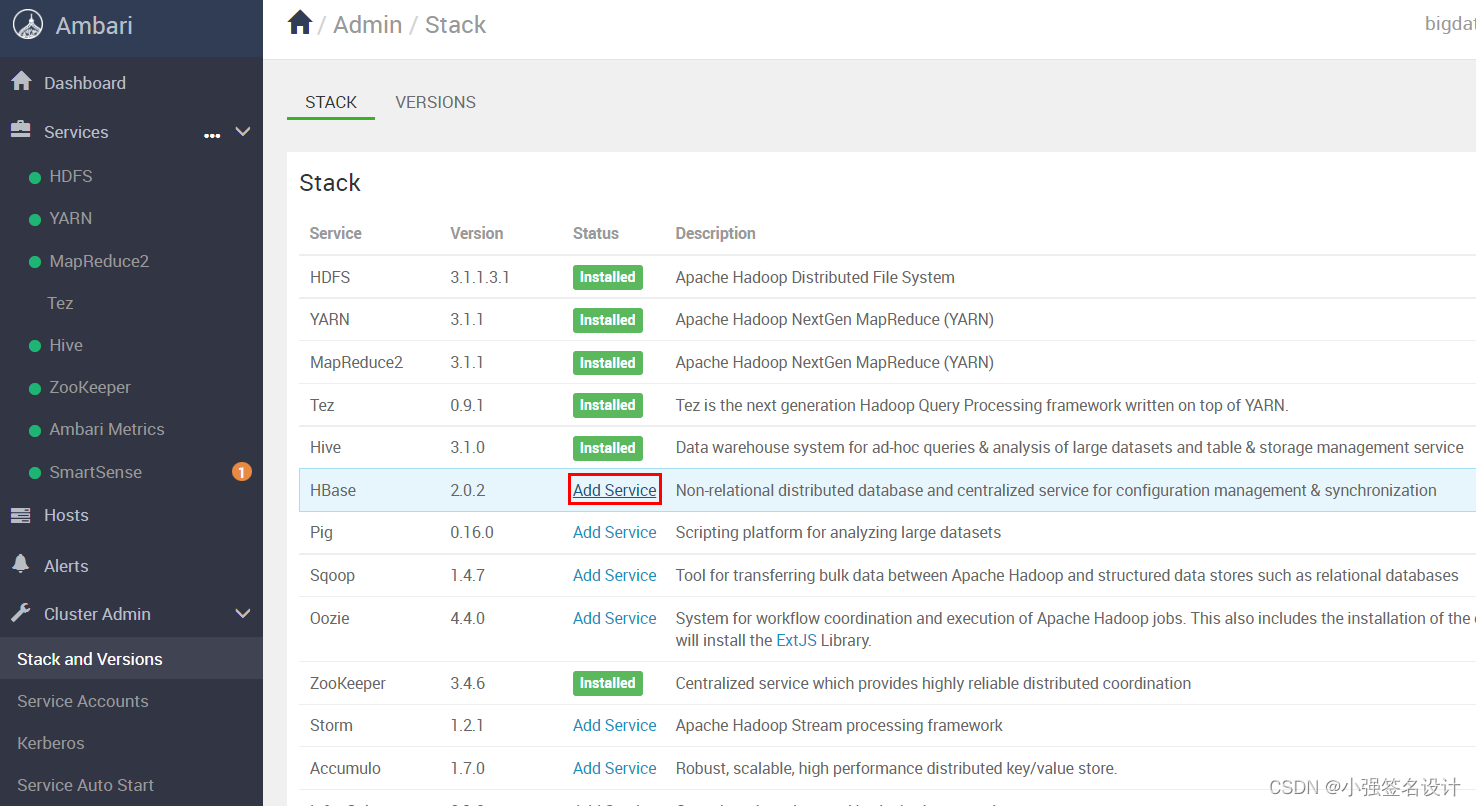The image size is (1476, 806).
Task: Collapse the Cluster Admin section chevron
Action: (x=243, y=614)
